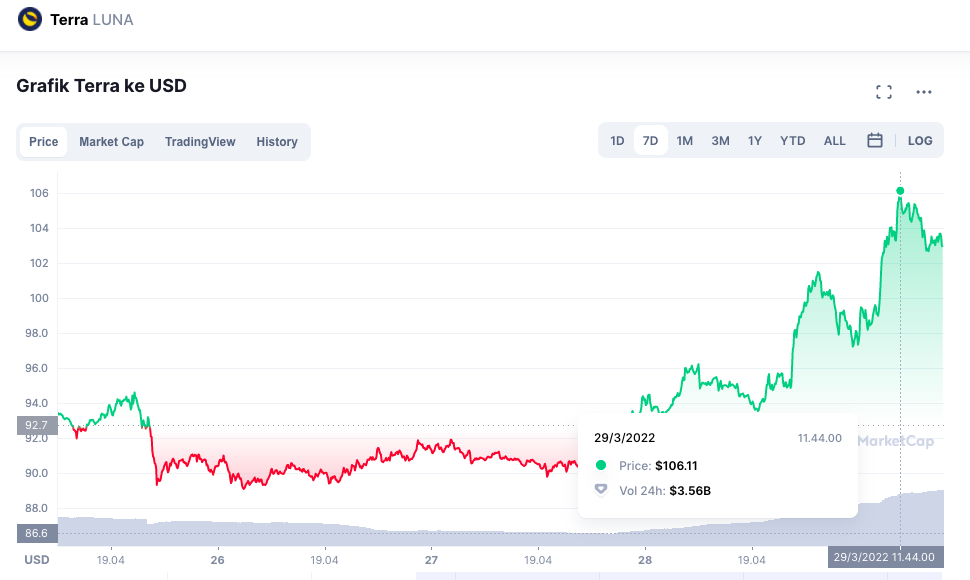Choose the 3M time range
Screen dimensions: 970x580
pyautogui.click(x=720, y=141)
